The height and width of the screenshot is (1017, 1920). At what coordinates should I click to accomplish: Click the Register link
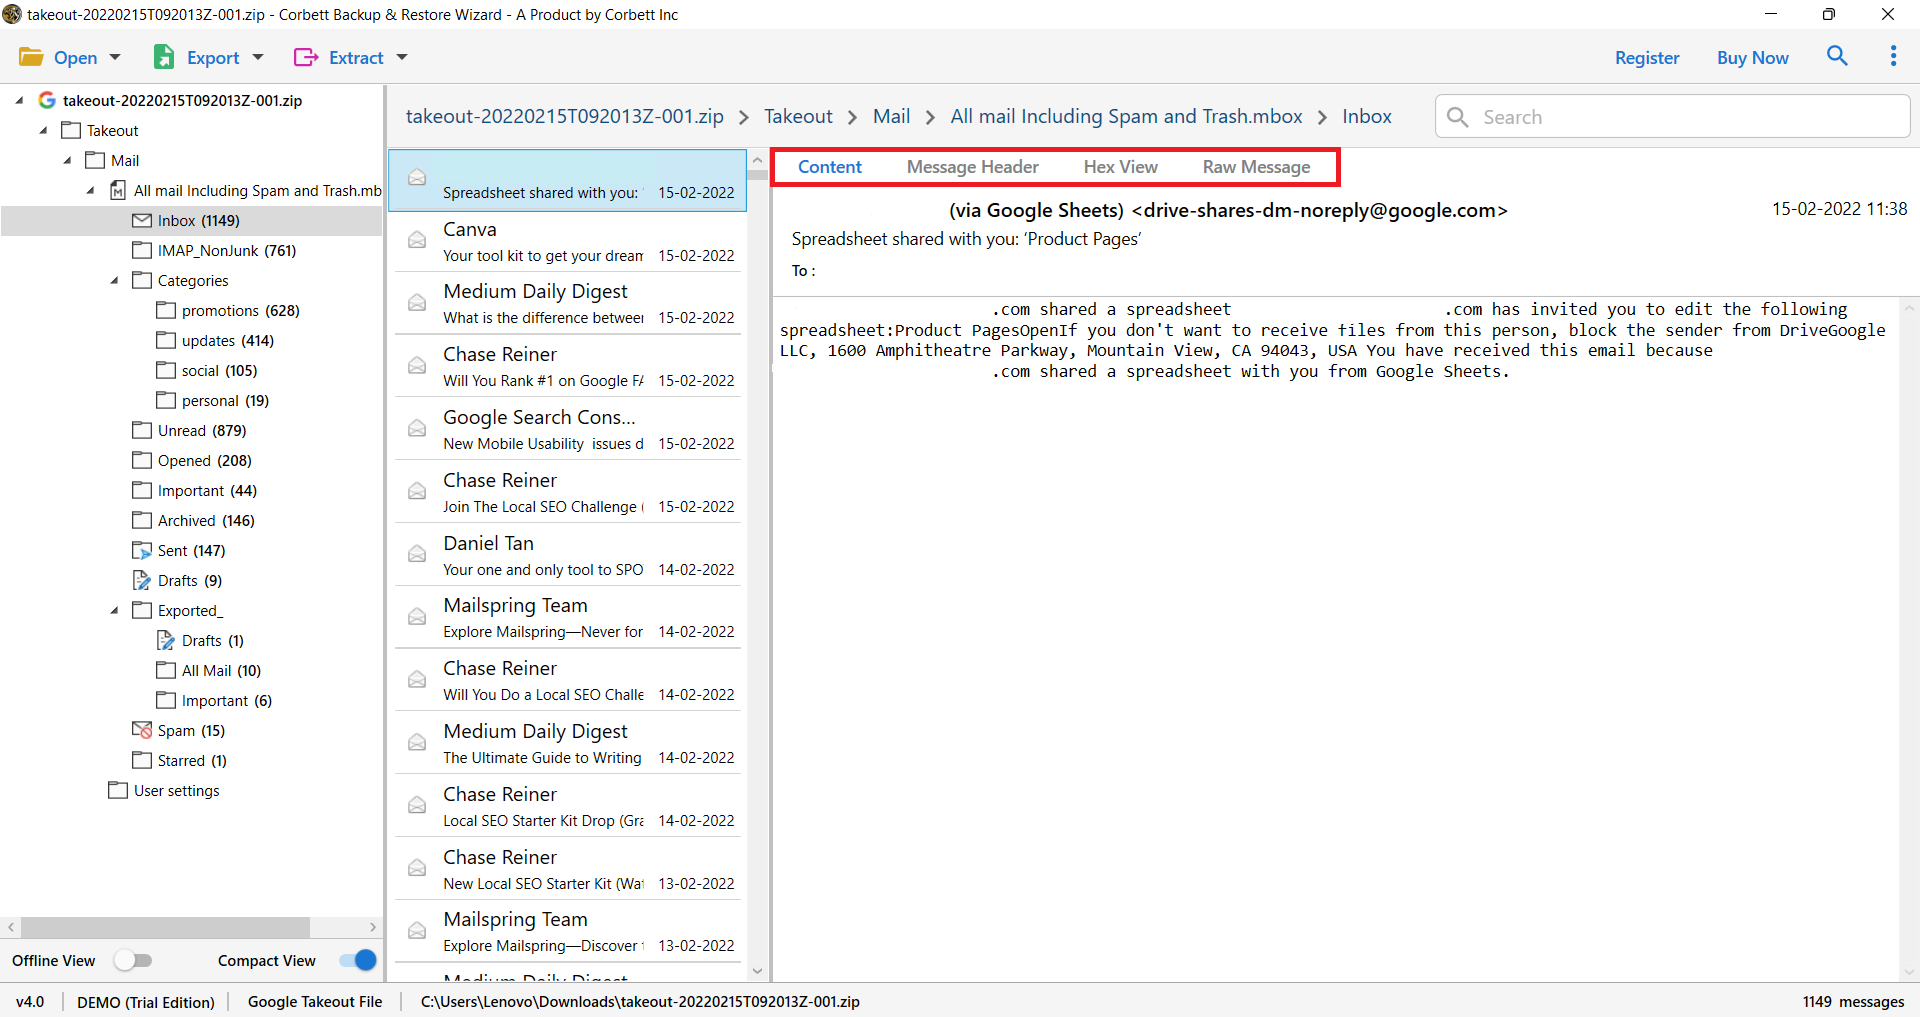coord(1647,58)
